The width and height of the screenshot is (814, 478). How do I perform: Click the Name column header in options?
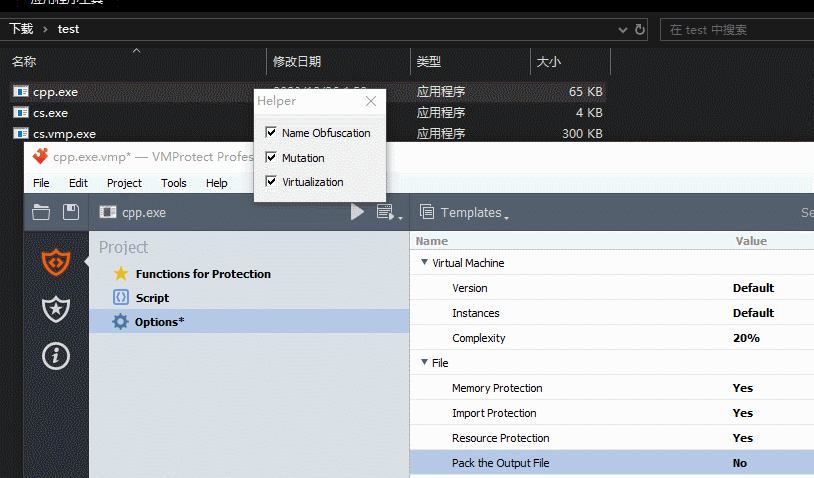click(431, 241)
